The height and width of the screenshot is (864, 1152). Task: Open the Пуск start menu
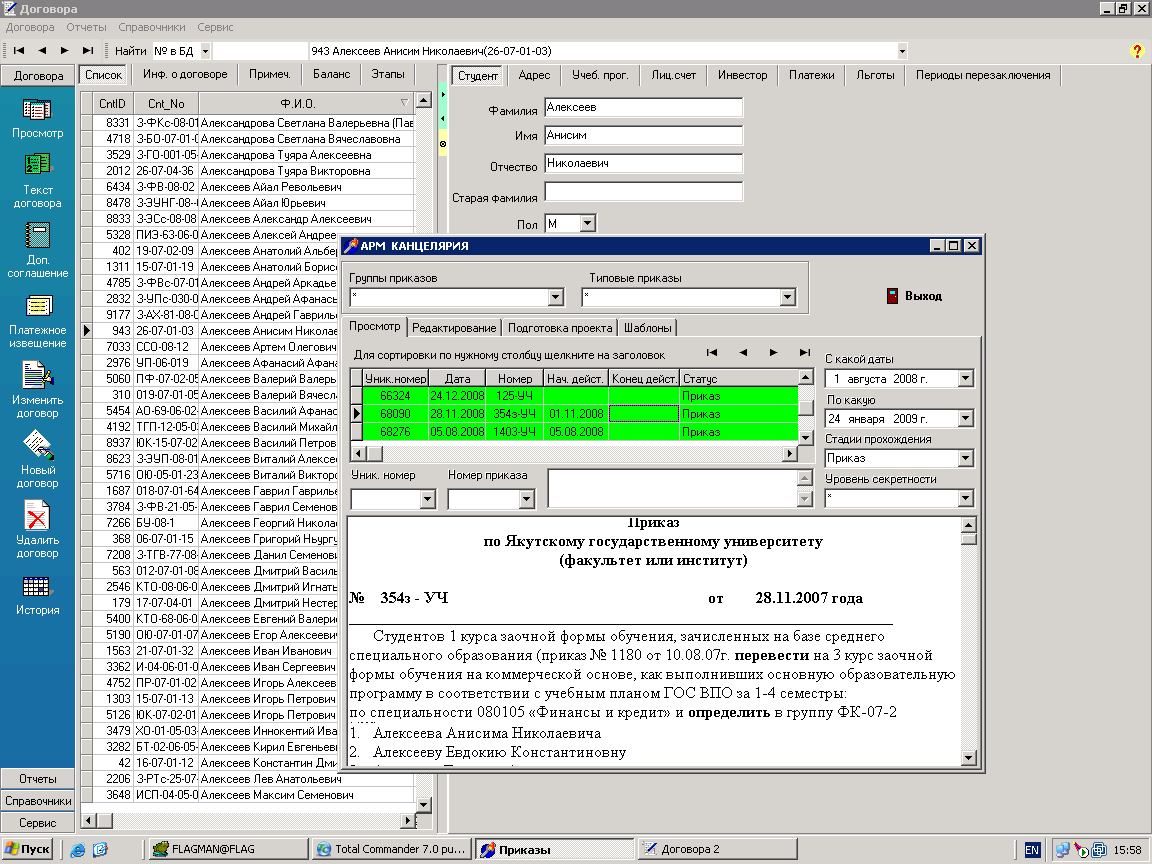26,849
